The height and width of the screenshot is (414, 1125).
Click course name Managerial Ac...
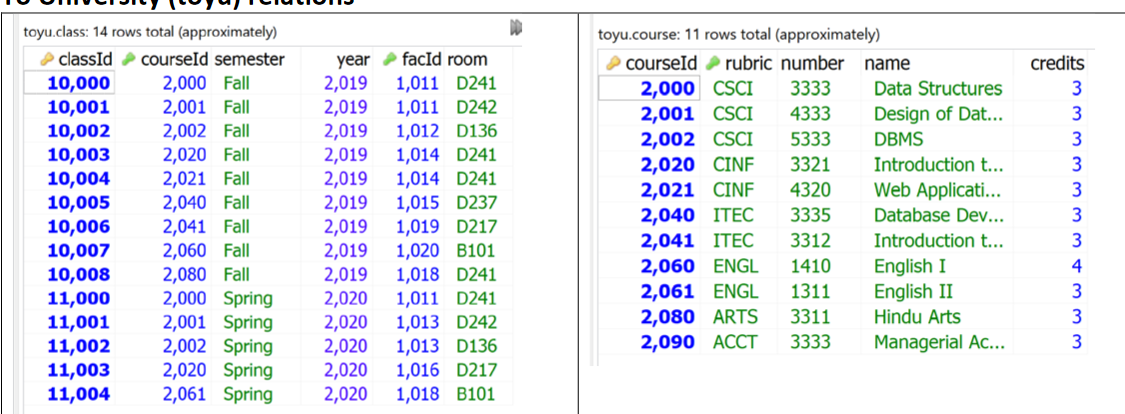[939, 342]
